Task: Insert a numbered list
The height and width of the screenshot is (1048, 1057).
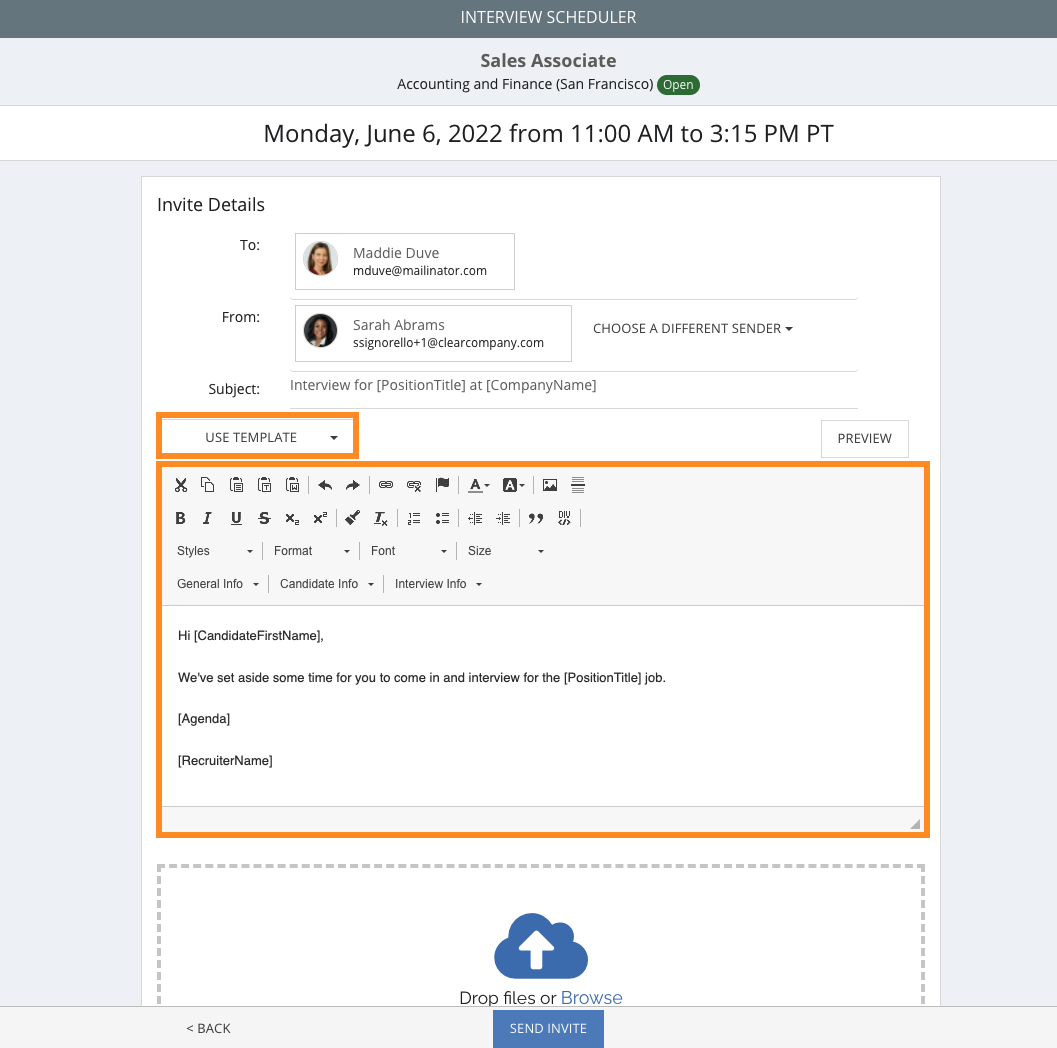Action: (x=414, y=518)
